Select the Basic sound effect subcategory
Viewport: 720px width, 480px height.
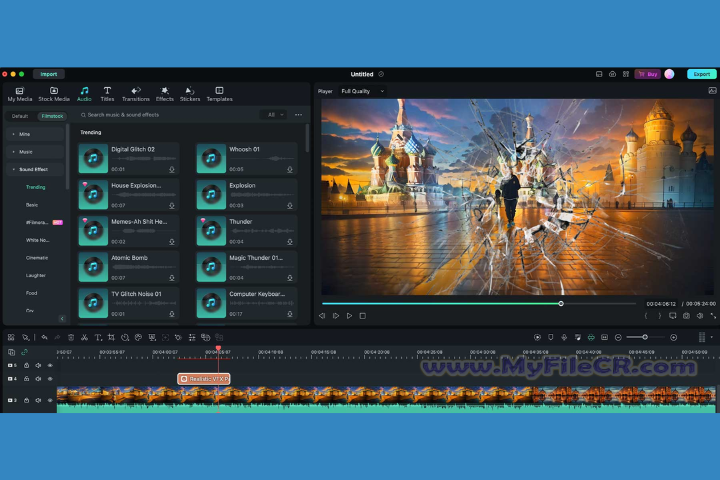coord(32,205)
